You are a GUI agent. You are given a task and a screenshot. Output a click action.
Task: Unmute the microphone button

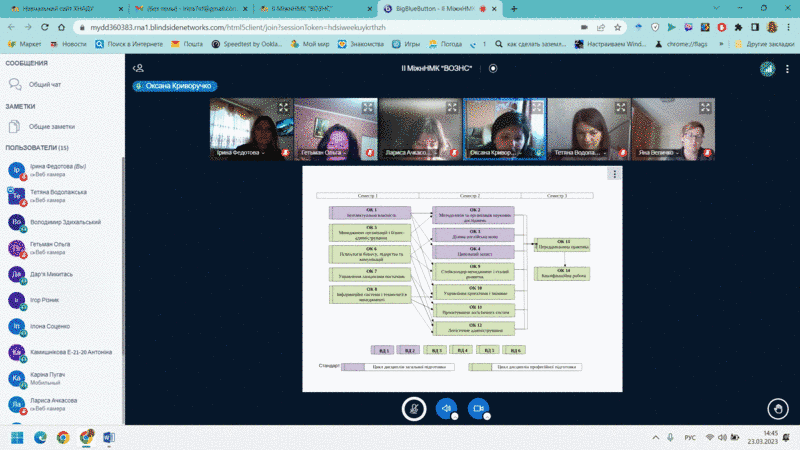point(414,409)
